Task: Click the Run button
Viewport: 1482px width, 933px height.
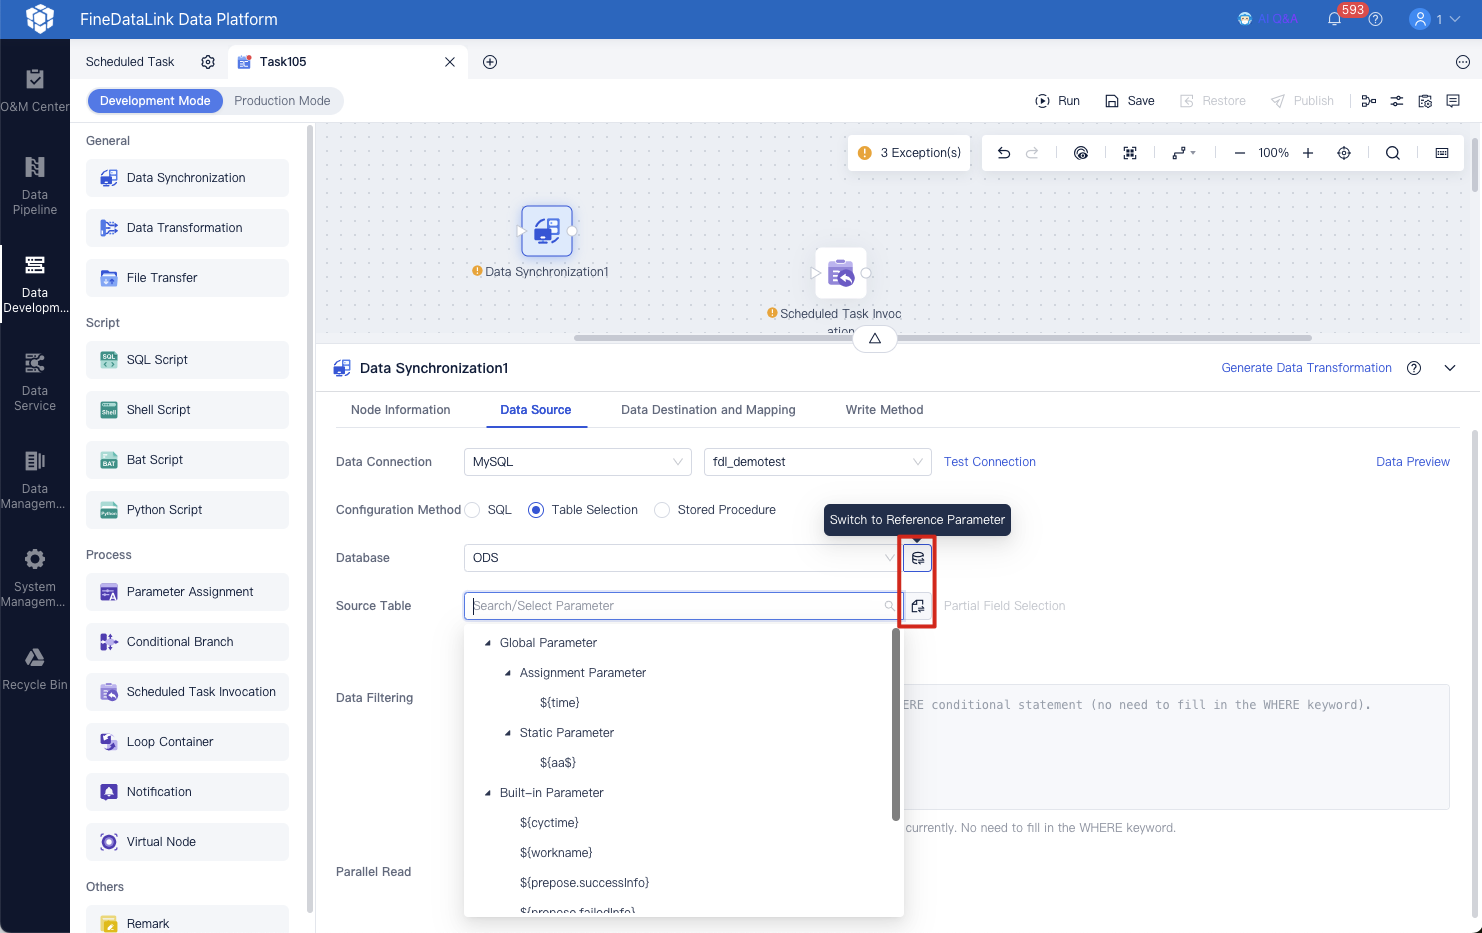Action: click(x=1057, y=101)
